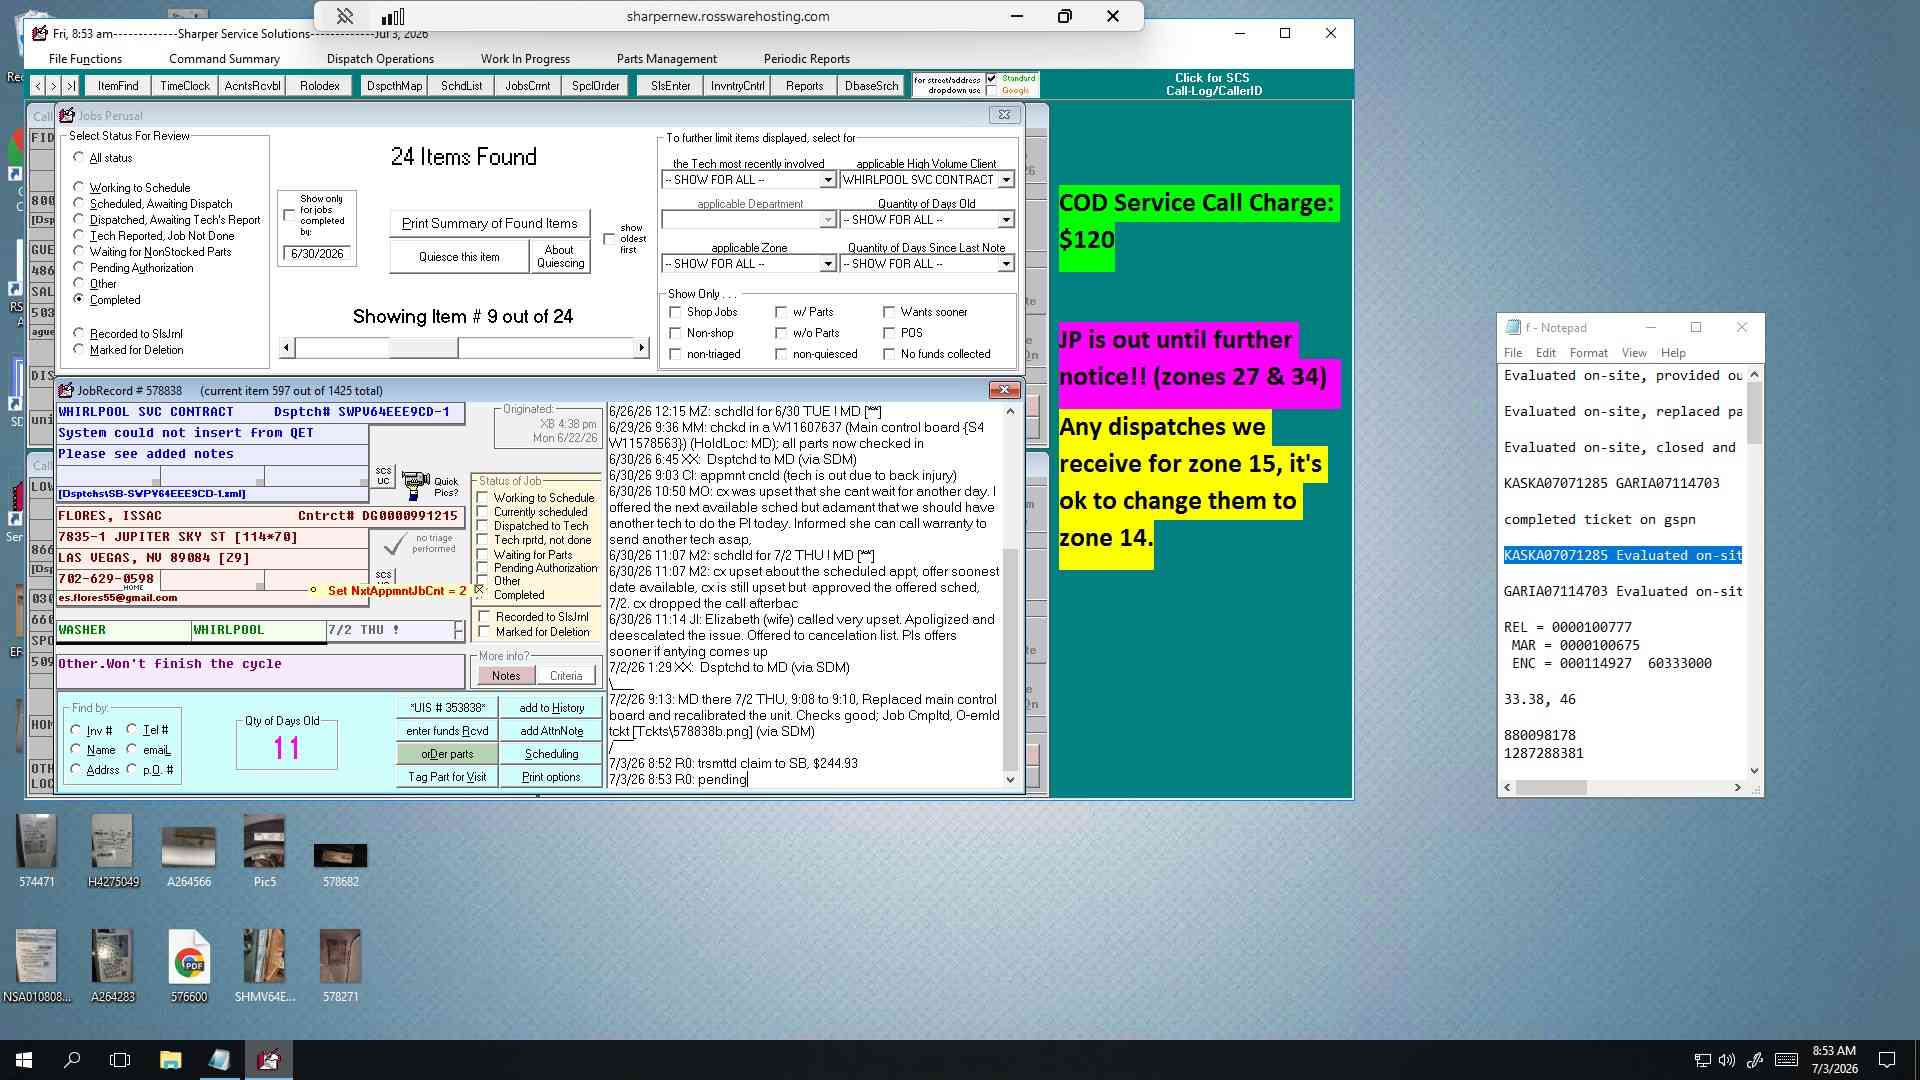Open the Format menu in Notepad
The width and height of the screenshot is (1920, 1080).
click(1588, 353)
